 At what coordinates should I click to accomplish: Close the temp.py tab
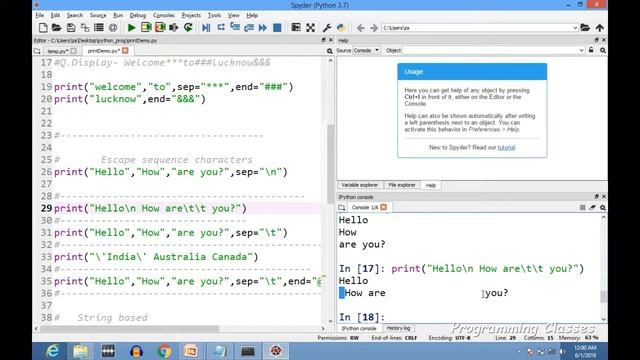(73, 51)
